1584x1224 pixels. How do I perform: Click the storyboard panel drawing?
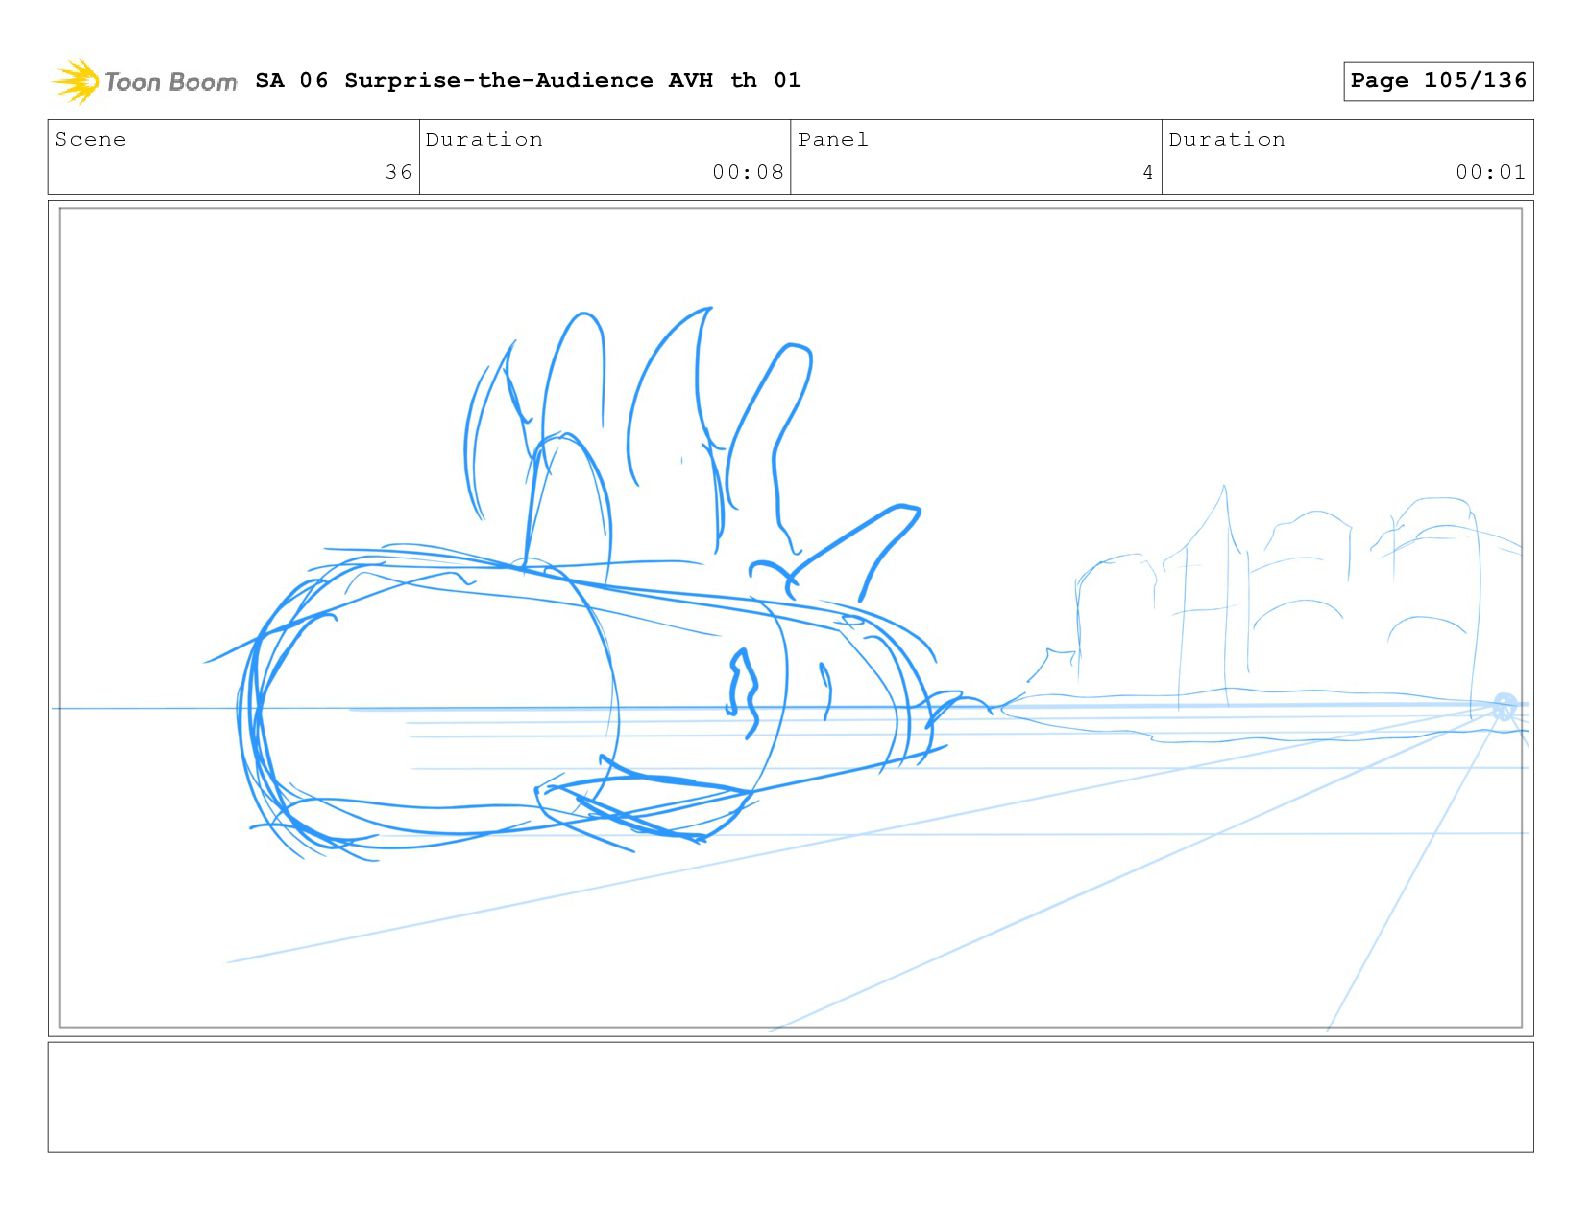791,618
